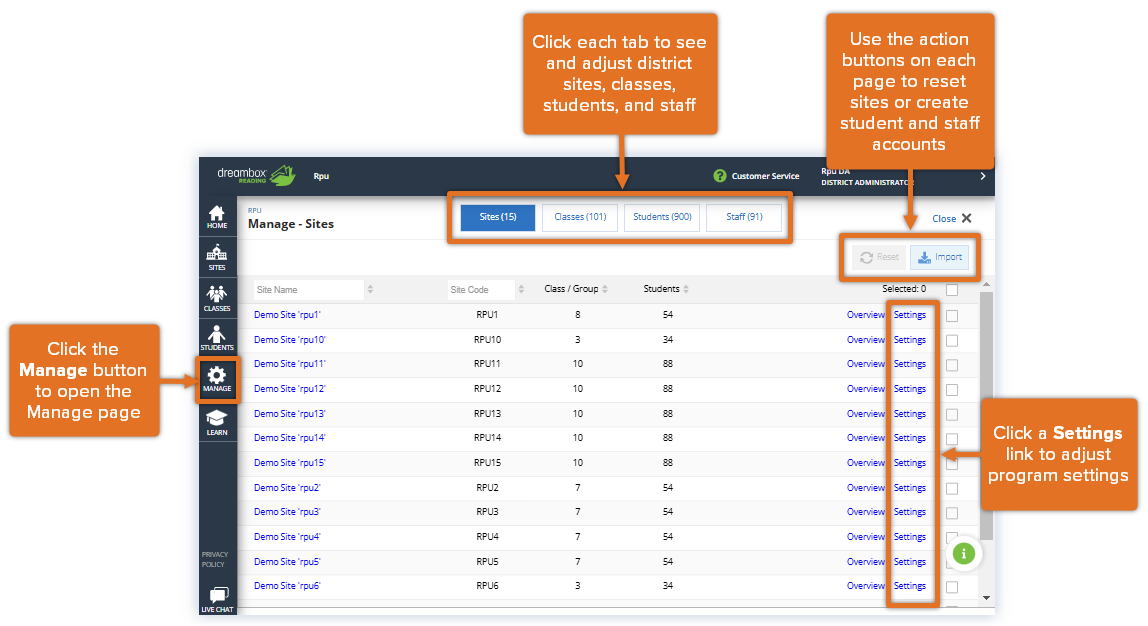Click the Customer Service link text
Screen dimensions: 1148x626
pos(765,176)
